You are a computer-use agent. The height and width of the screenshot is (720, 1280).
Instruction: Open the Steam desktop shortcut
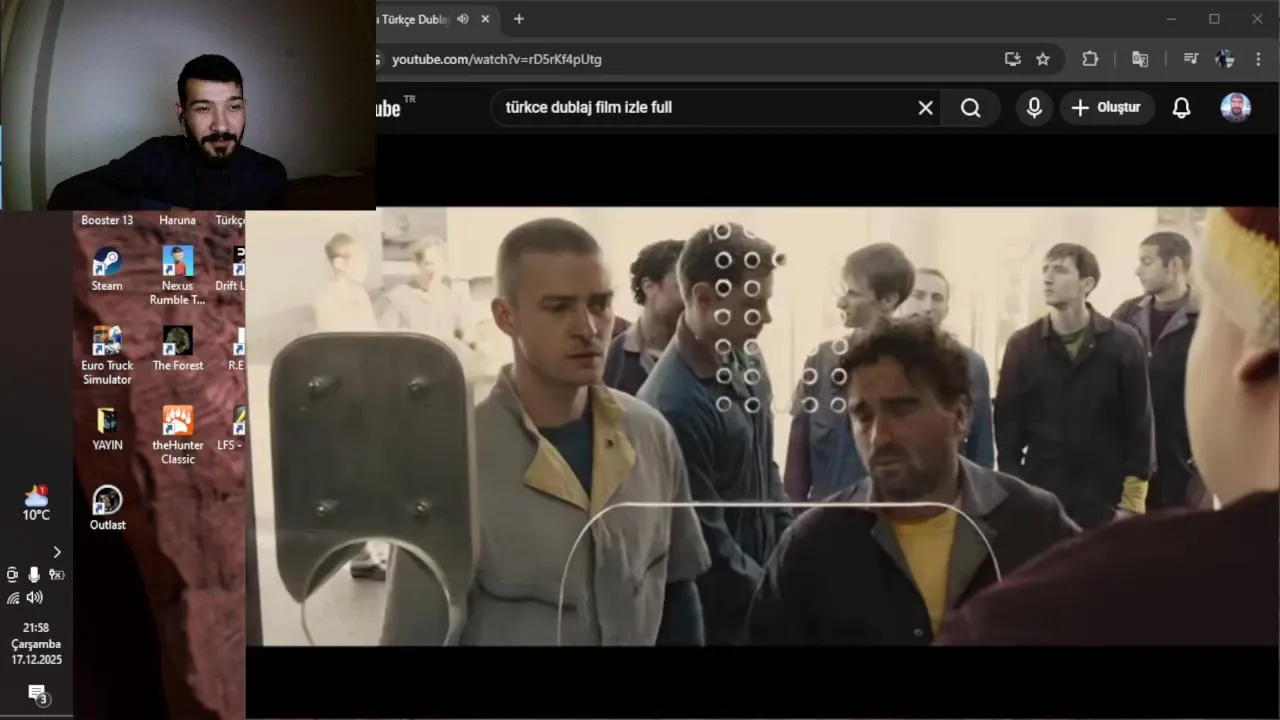107,269
